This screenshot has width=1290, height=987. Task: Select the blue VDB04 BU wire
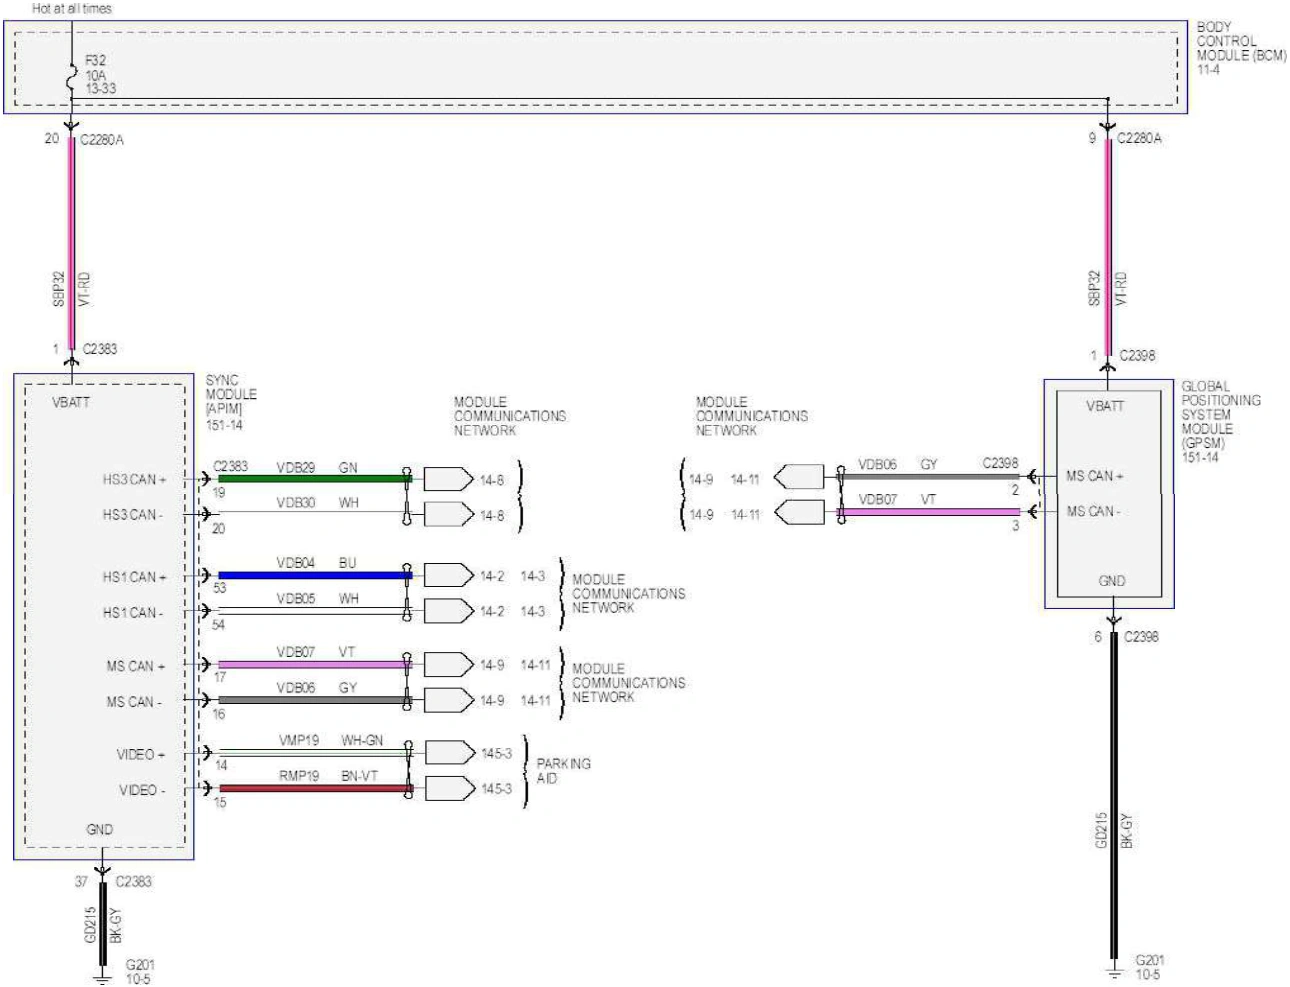(x=314, y=575)
